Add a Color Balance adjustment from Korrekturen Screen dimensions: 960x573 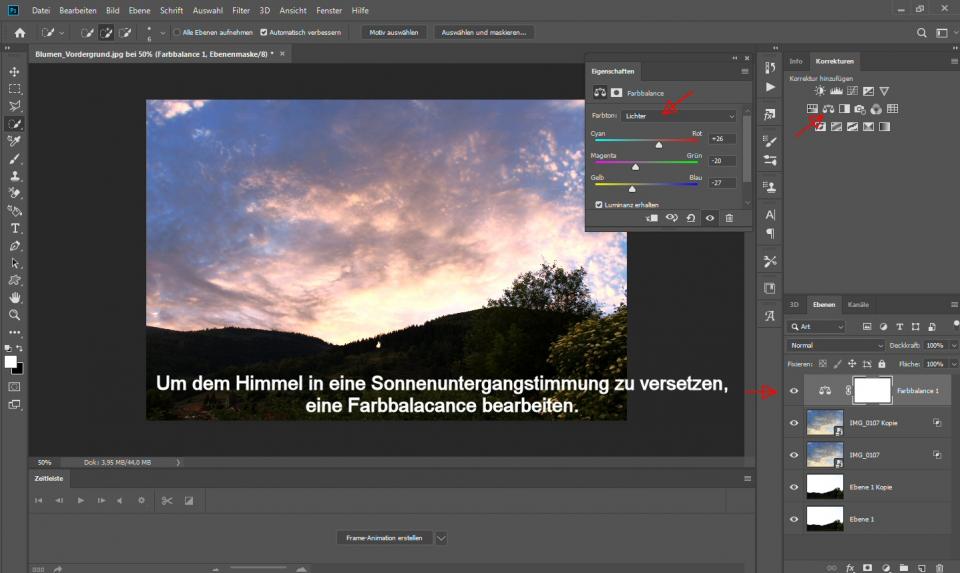coord(828,109)
